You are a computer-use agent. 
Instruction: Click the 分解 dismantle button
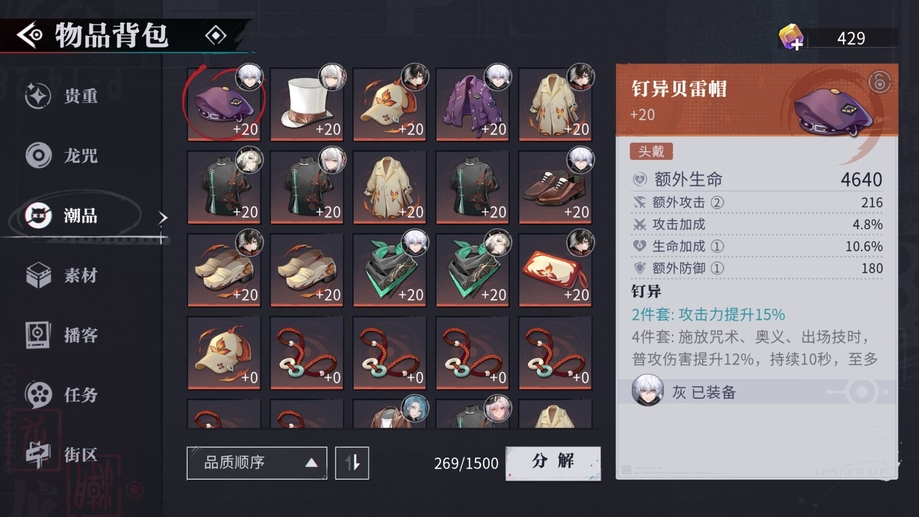point(553,463)
